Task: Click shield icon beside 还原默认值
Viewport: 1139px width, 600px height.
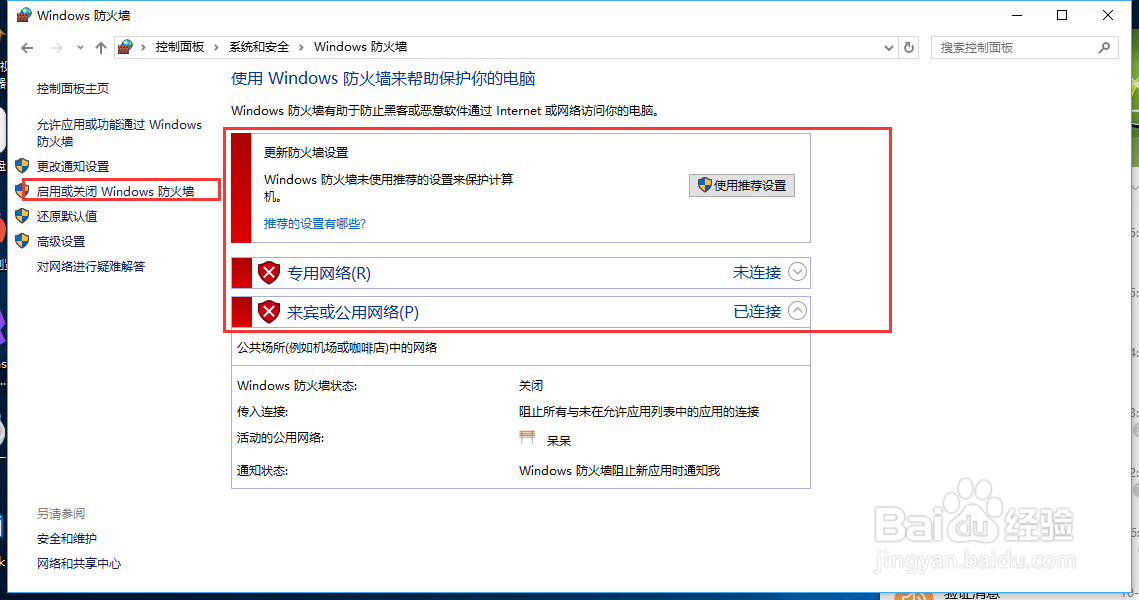Action: tap(23, 216)
